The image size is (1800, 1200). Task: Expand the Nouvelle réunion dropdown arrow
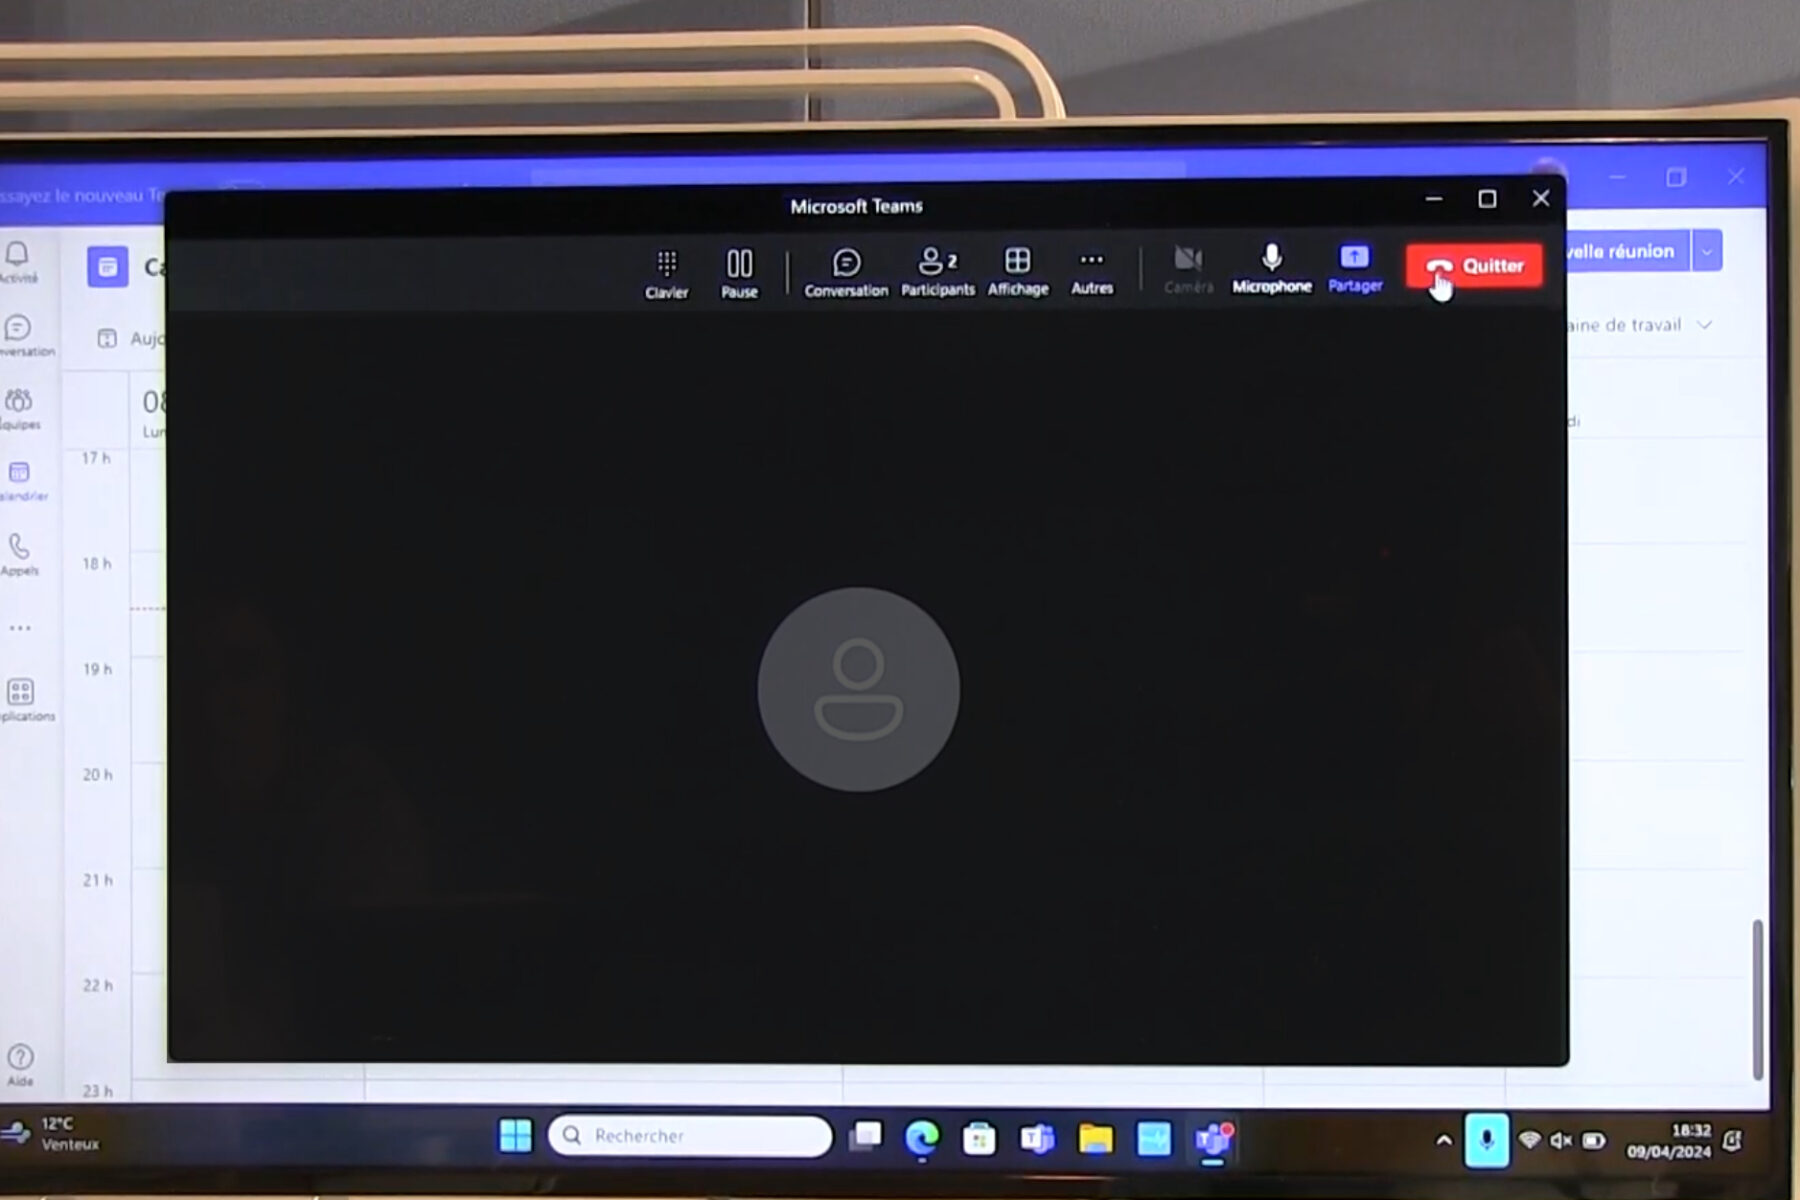pyautogui.click(x=1707, y=252)
